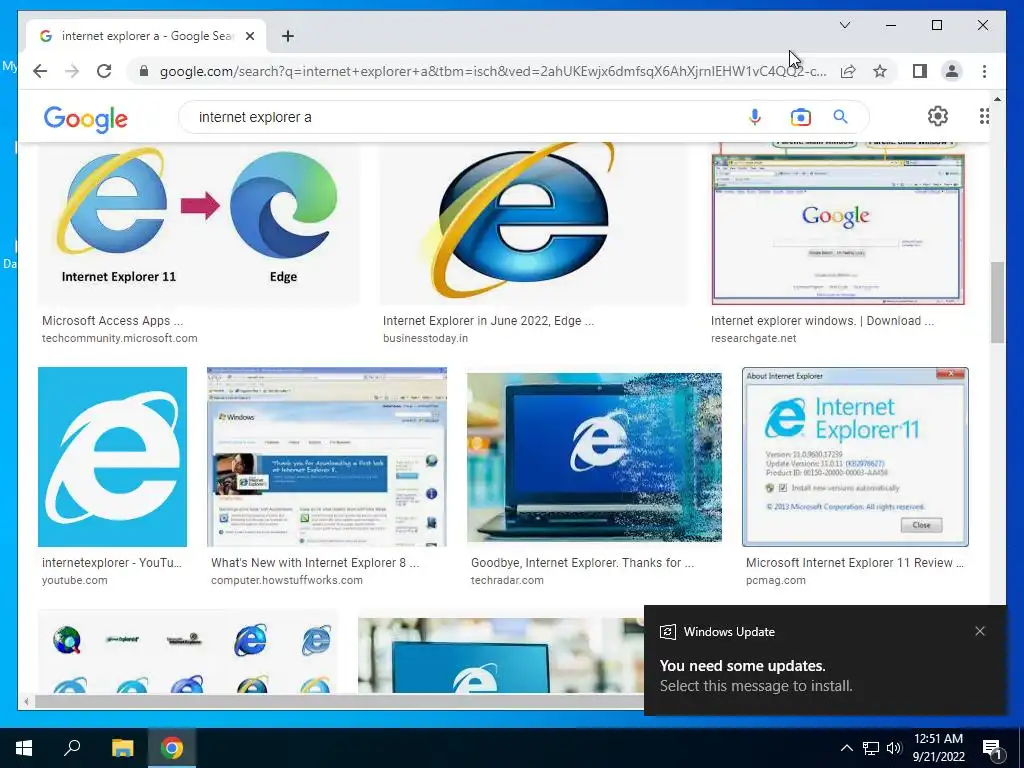Open internetexplorer - YouTube result title

pos(112,563)
